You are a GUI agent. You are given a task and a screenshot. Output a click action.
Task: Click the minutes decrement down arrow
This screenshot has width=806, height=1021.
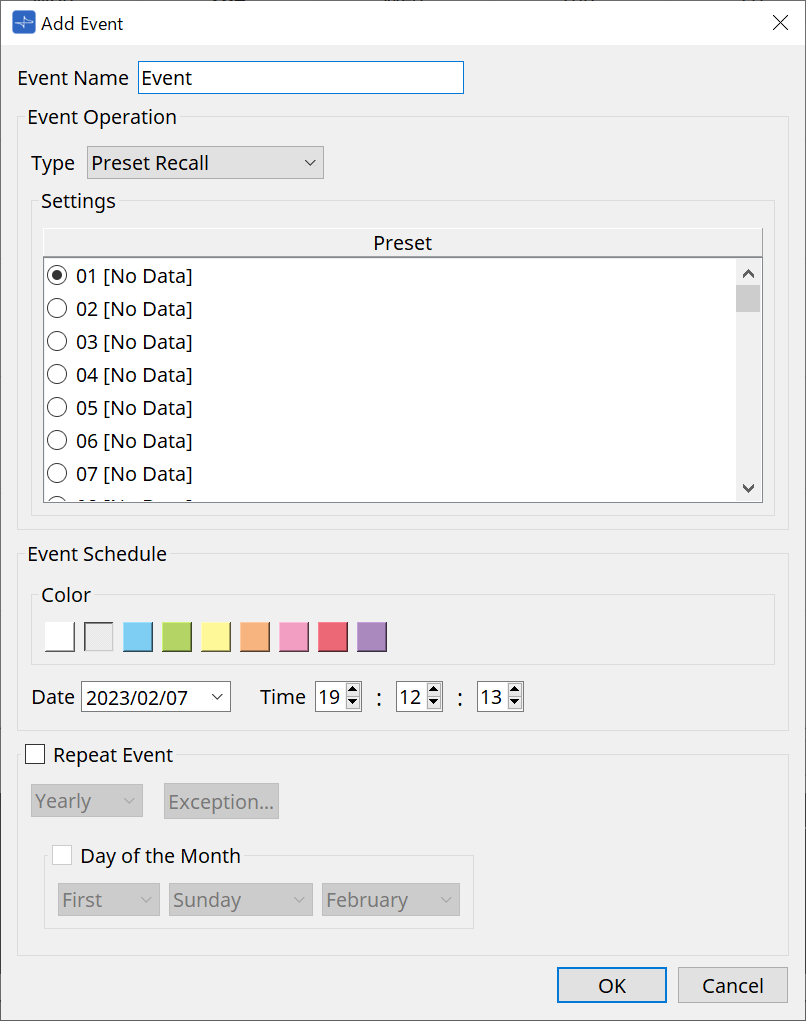(x=434, y=703)
